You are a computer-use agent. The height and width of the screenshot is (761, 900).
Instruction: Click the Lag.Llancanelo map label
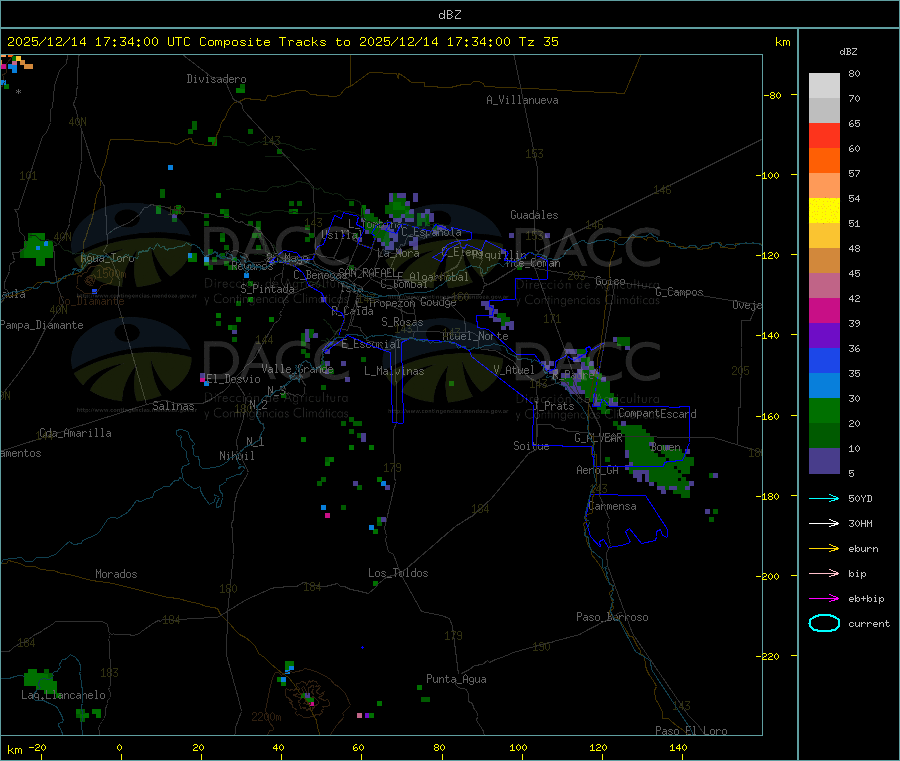coord(64,695)
